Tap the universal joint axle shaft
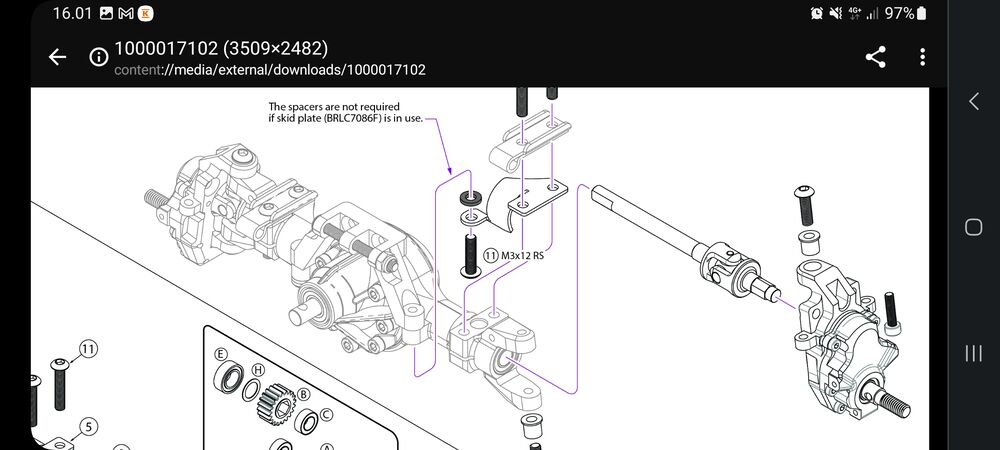Viewport: 1000px width, 450px height. [x=686, y=244]
